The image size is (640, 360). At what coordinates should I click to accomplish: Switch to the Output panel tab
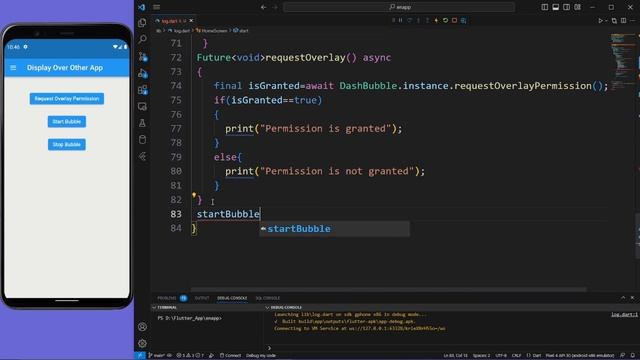click(202, 298)
